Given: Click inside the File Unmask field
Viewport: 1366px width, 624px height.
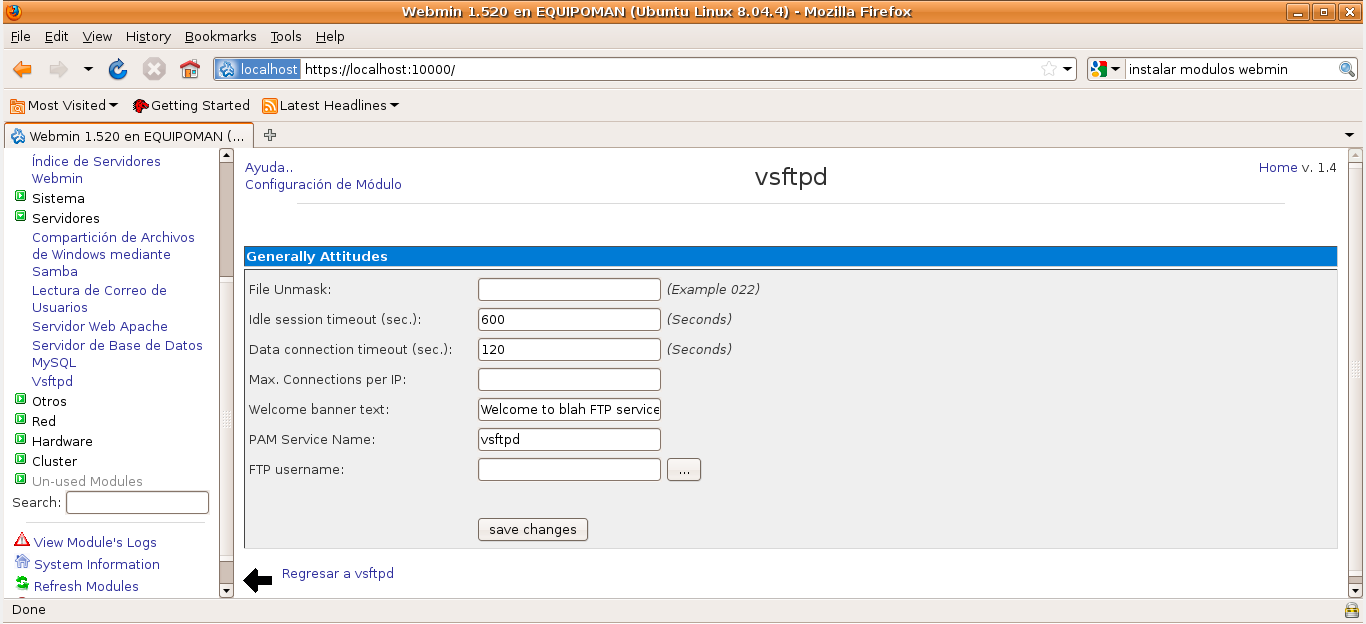Looking at the screenshot, I should click(x=568, y=289).
